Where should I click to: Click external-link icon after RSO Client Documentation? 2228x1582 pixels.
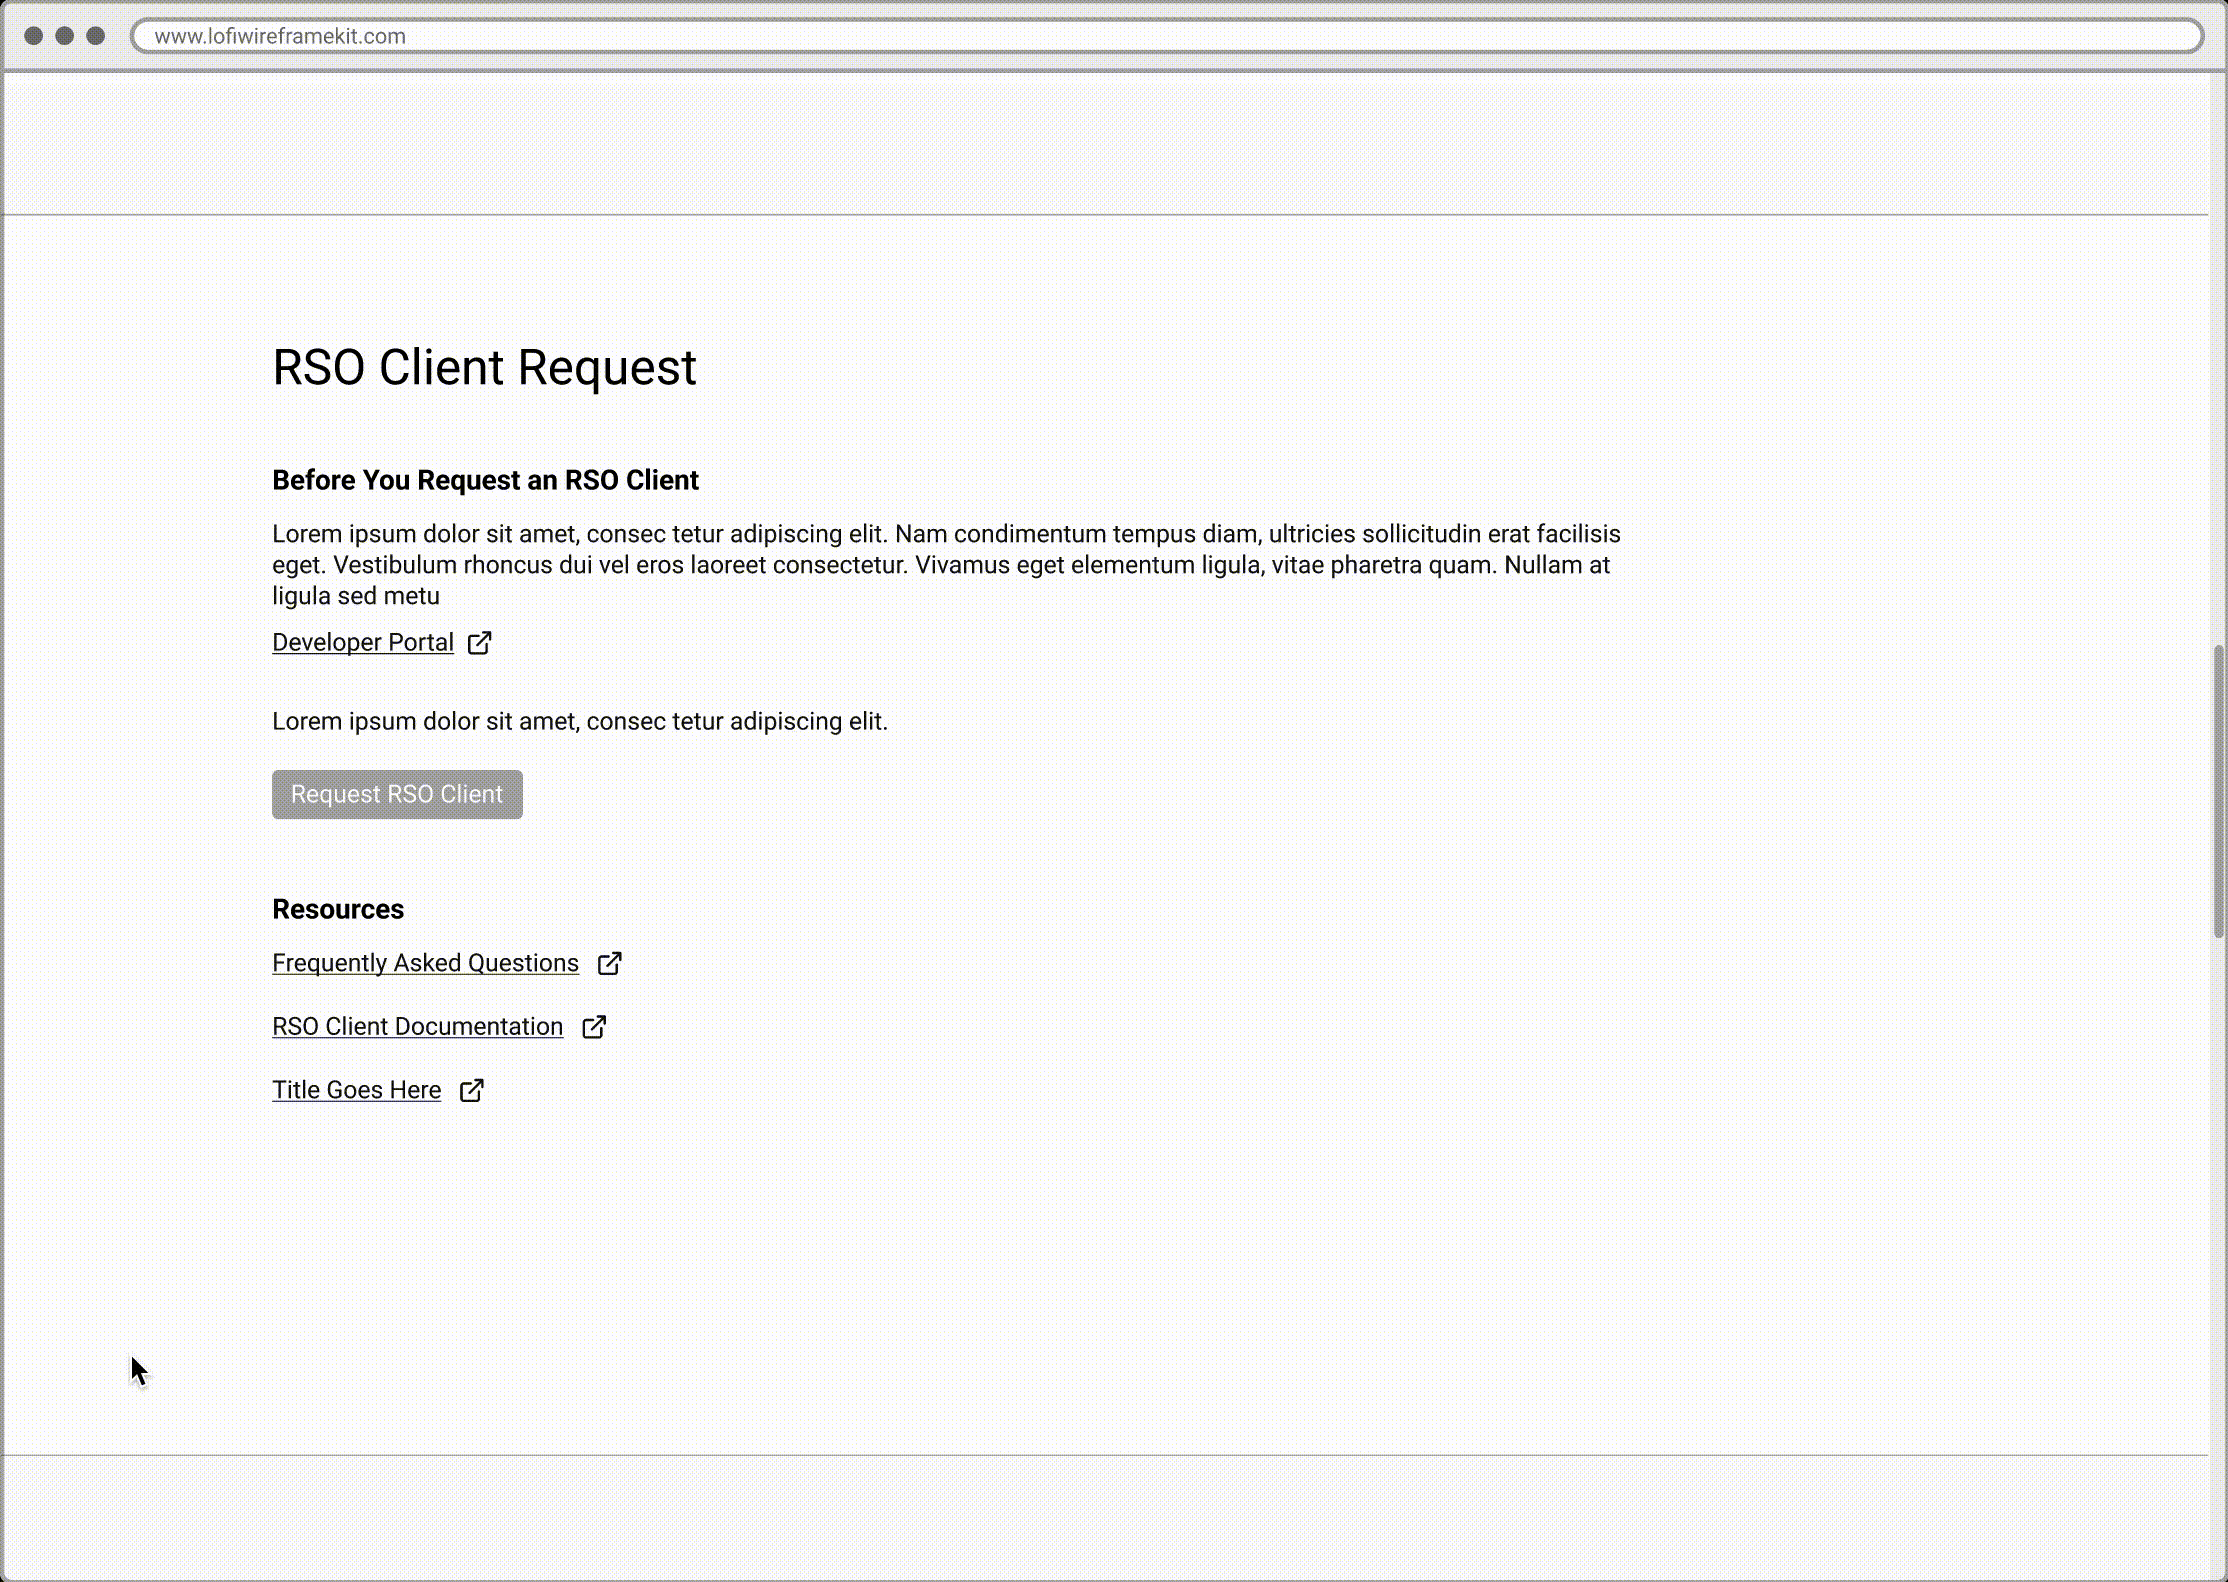(594, 1027)
